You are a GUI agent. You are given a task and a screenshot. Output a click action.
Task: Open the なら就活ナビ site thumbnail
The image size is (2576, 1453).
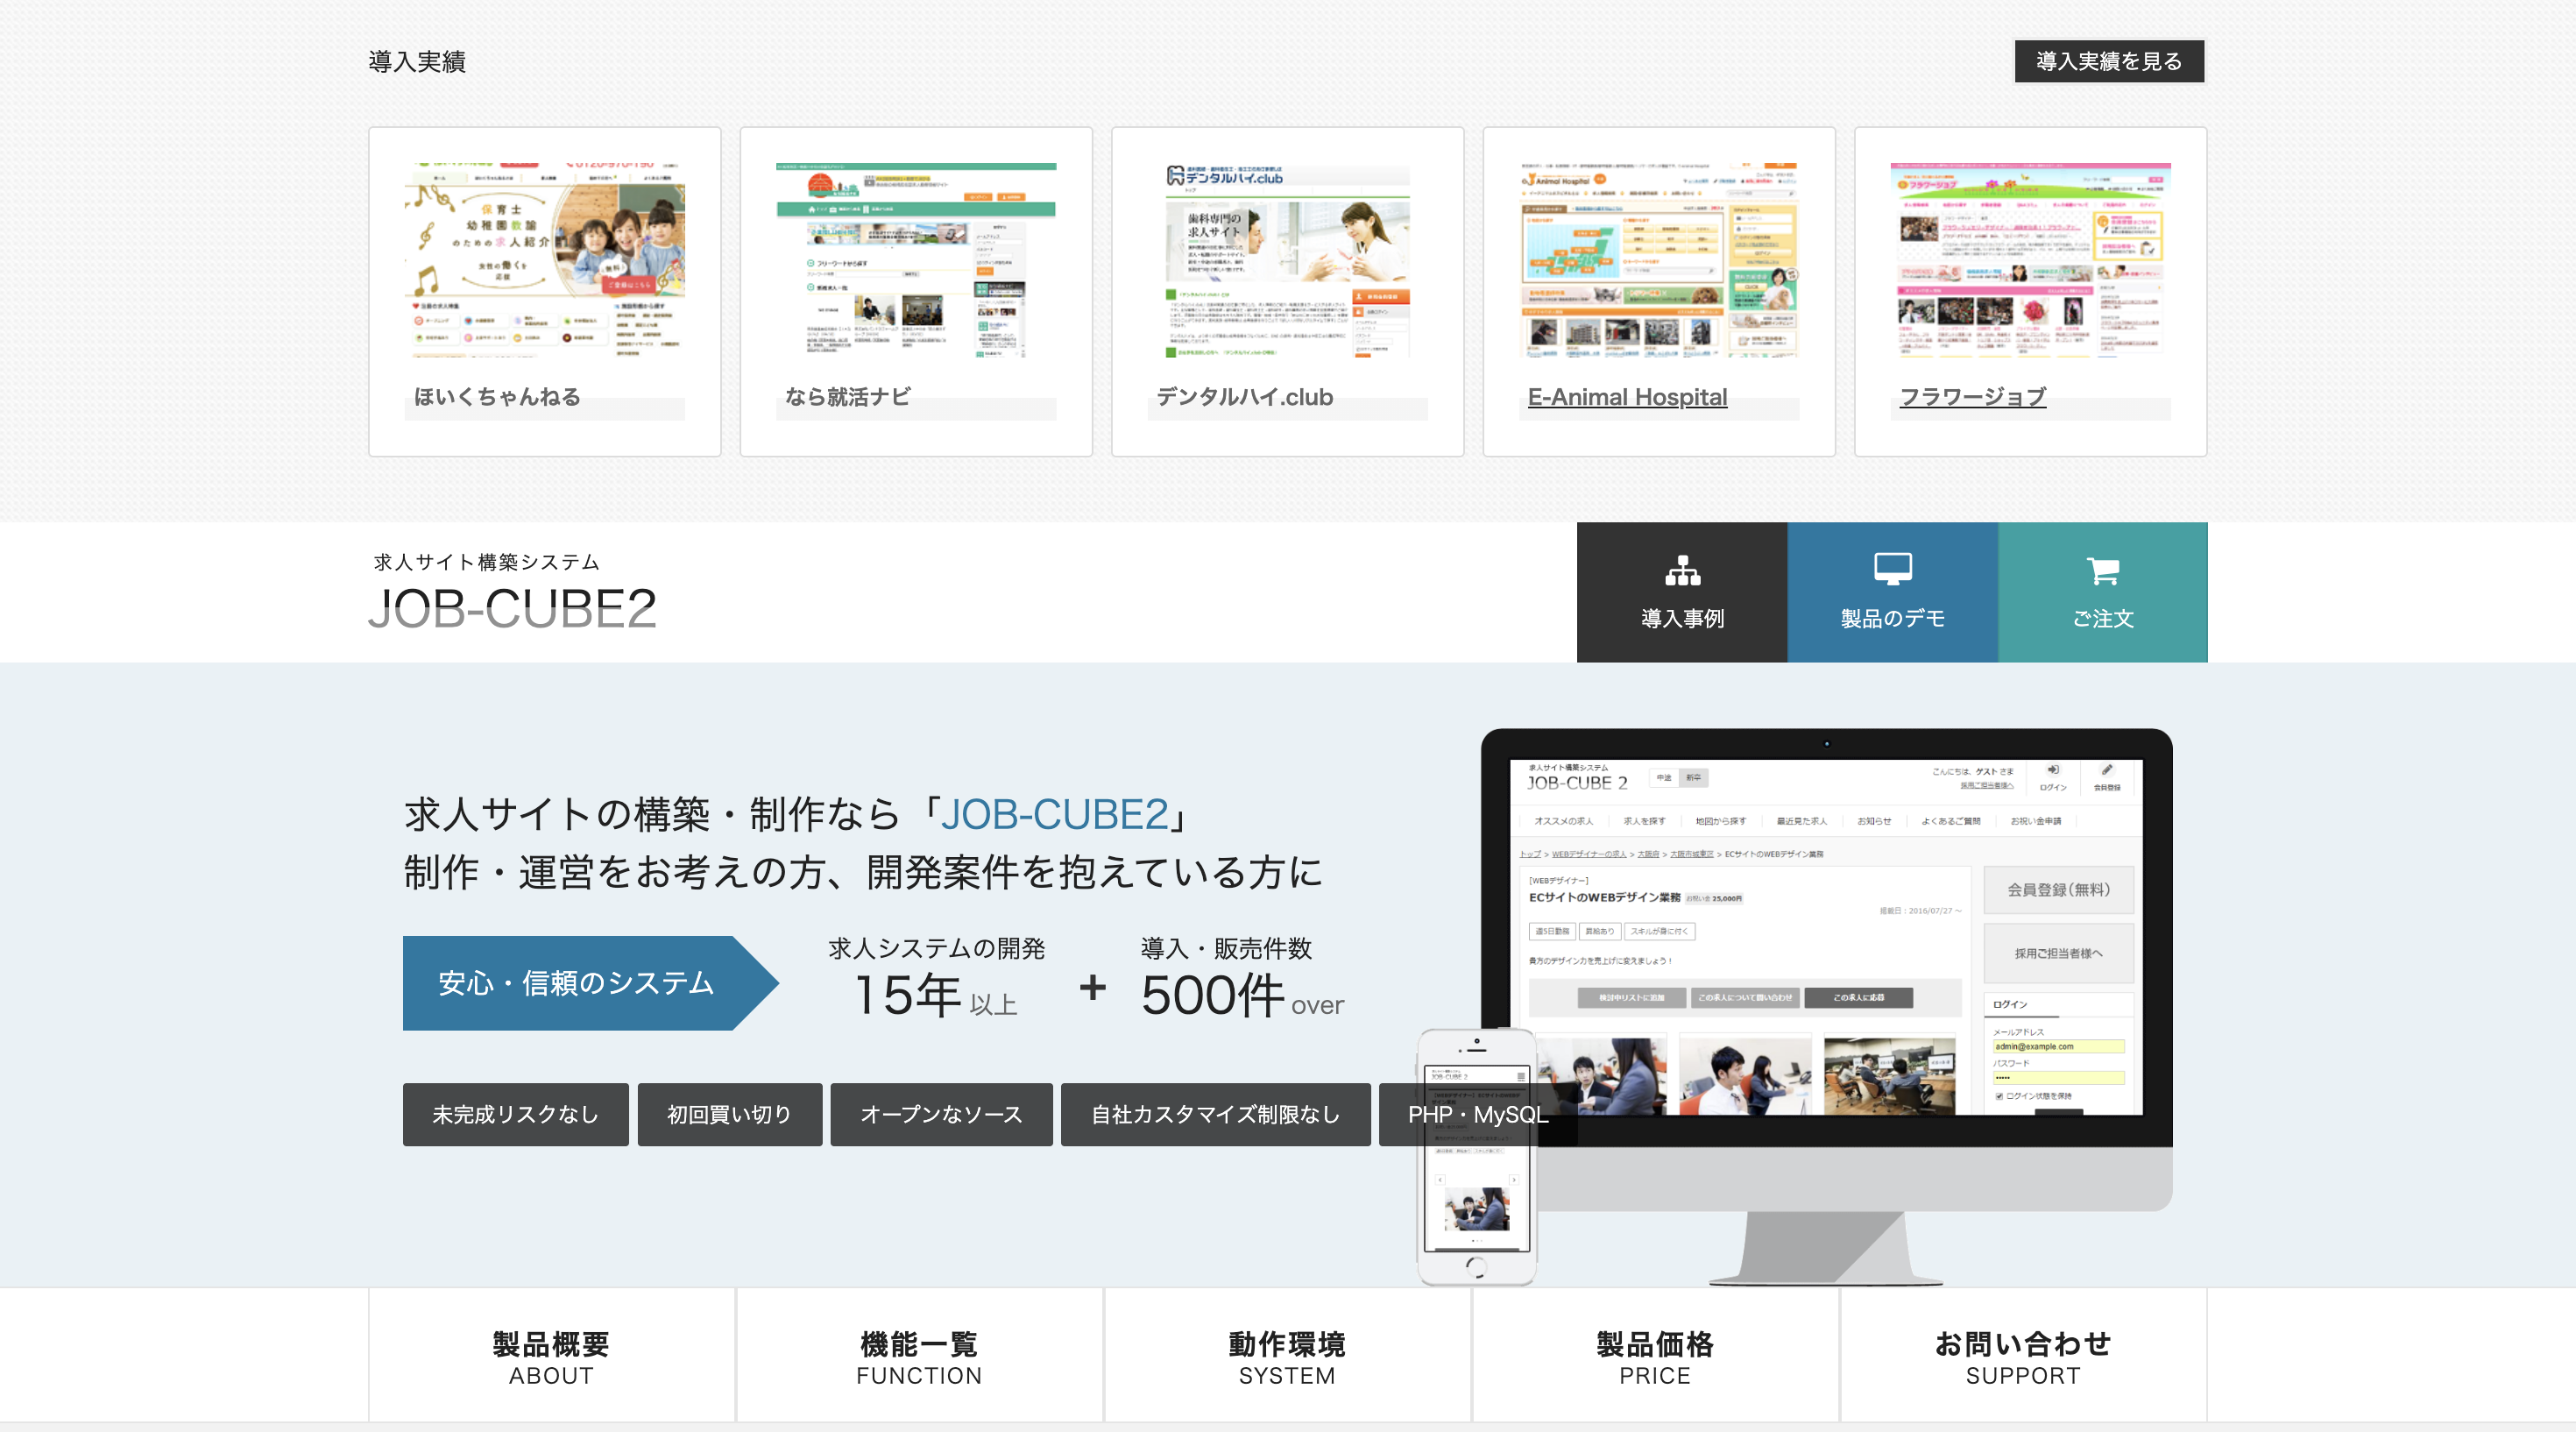click(x=915, y=260)
